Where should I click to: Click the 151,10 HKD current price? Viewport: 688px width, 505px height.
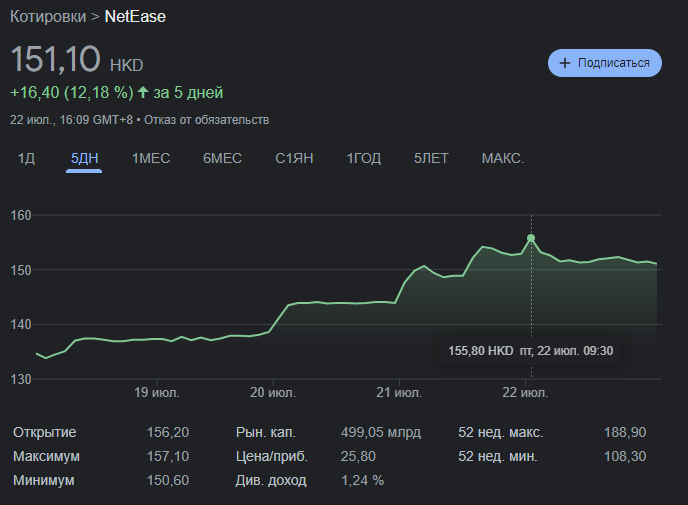click(76, 60)
